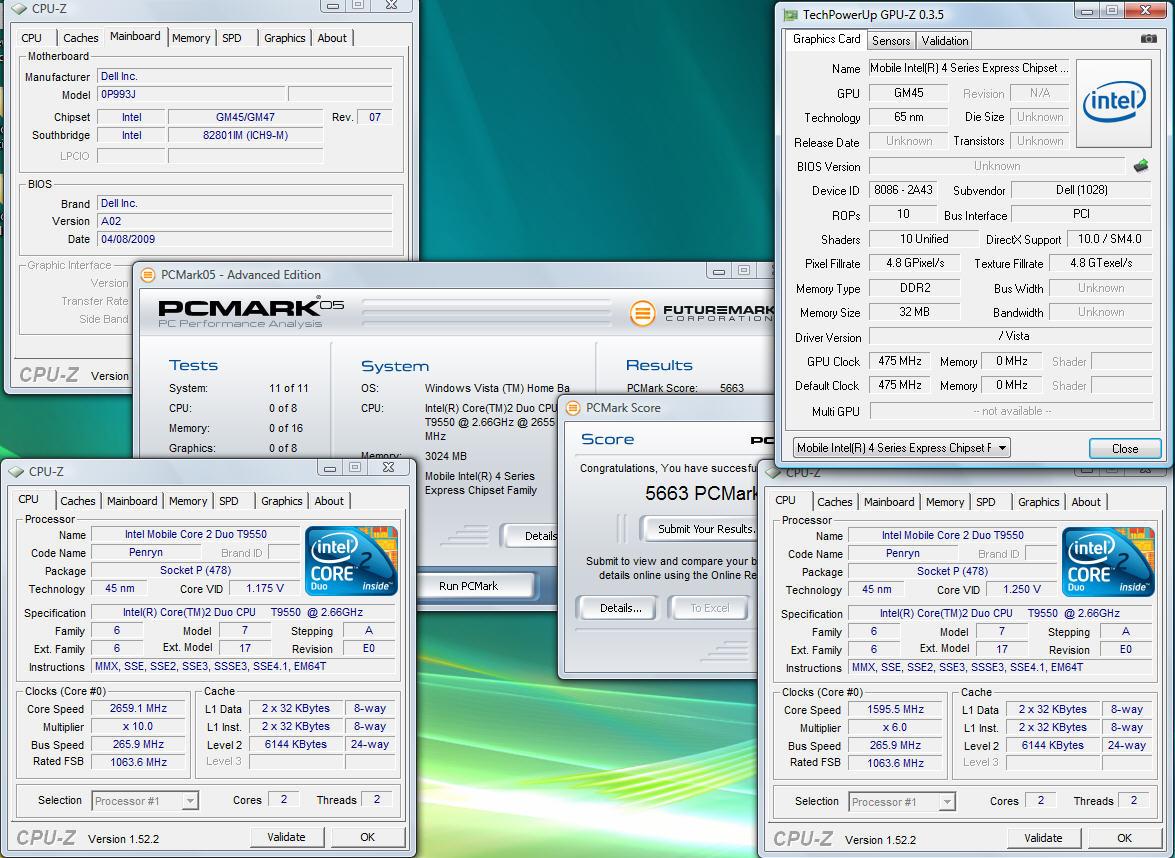Viewport: 1175px width, 858px height.
Task: Click the motherboard model 0P993J field
Action: (x=191, y=94)
